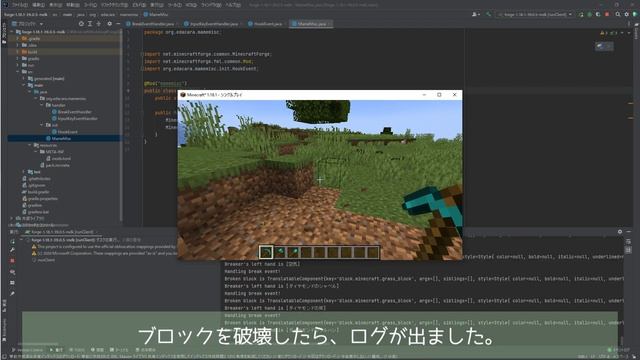Select second Minecraft hotbar slot with shovel
The width and height of the screenshot is (640, 360).
[x=280, y=252]
